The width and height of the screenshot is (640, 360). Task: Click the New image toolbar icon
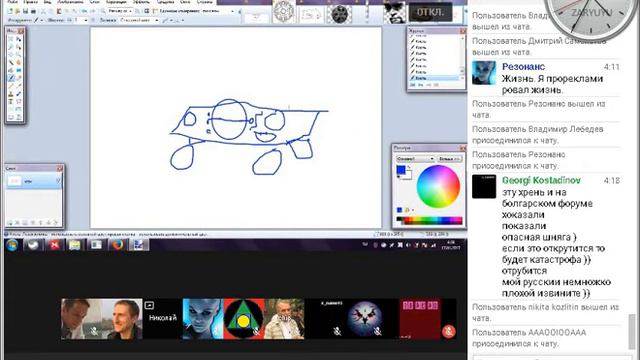click(x=11, y=11)
